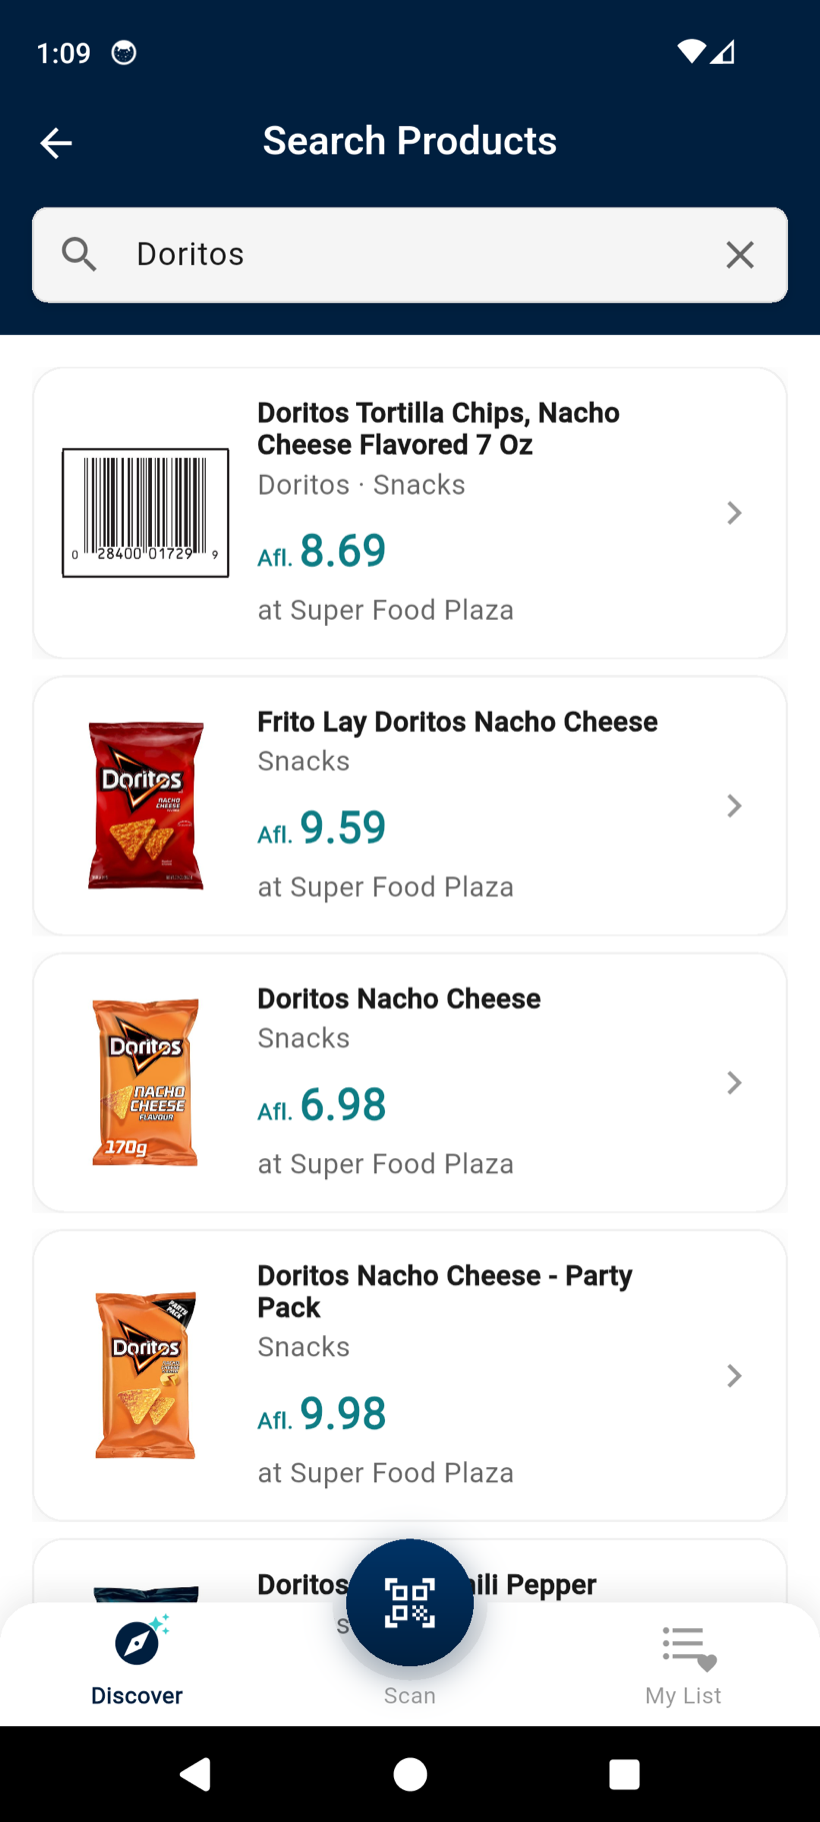Tap the Android recent apps square
820x1822 pixels.
[x=624, y=1774]
